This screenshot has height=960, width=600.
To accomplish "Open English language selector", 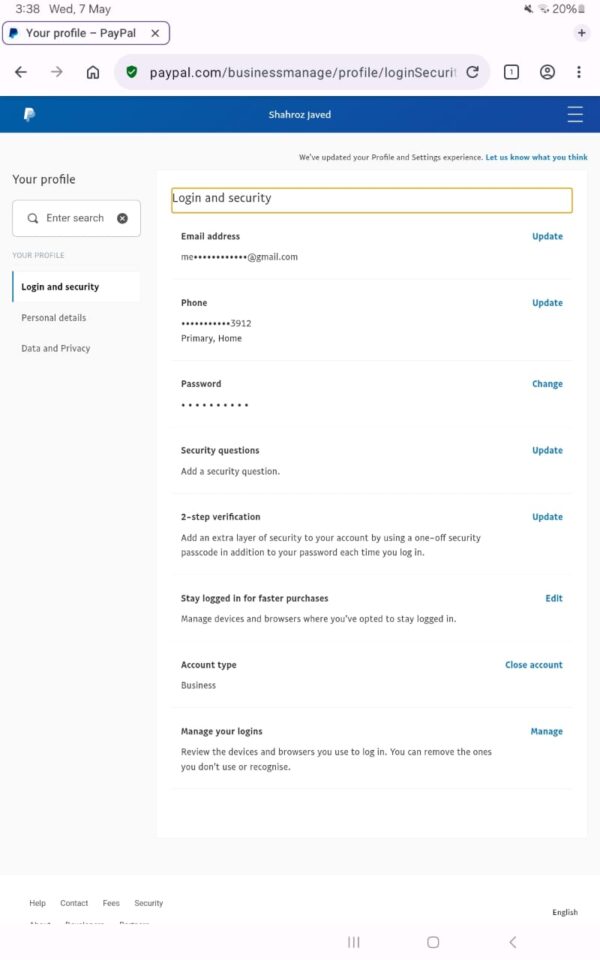I will pos(565,912).
